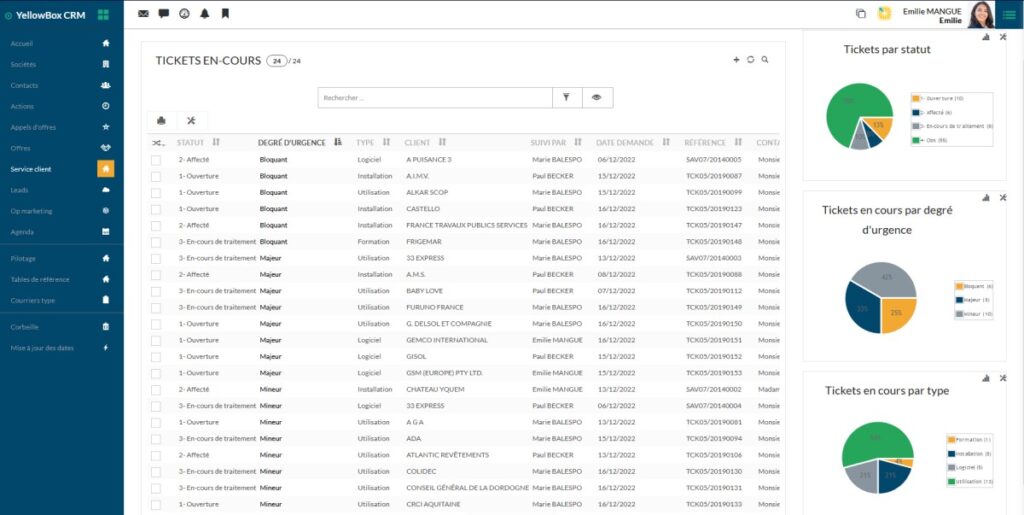The height and width of the screenshot is (515, 1024).
Task: Click the filter funnel icon beside search
Action: click(x=566, y=97)
